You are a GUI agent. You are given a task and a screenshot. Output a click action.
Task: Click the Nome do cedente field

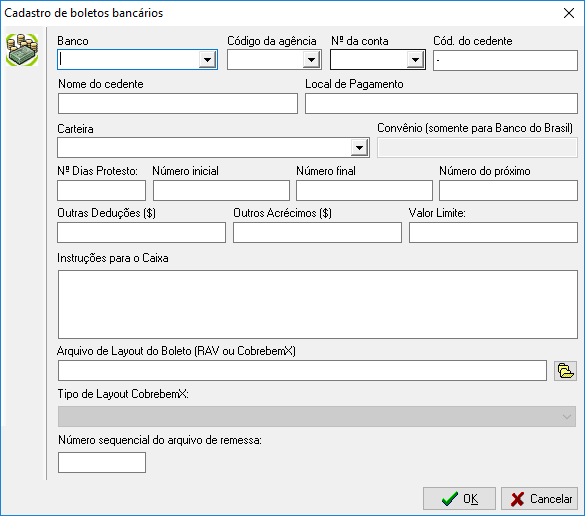pyautogui.click(x=178, y=103)
